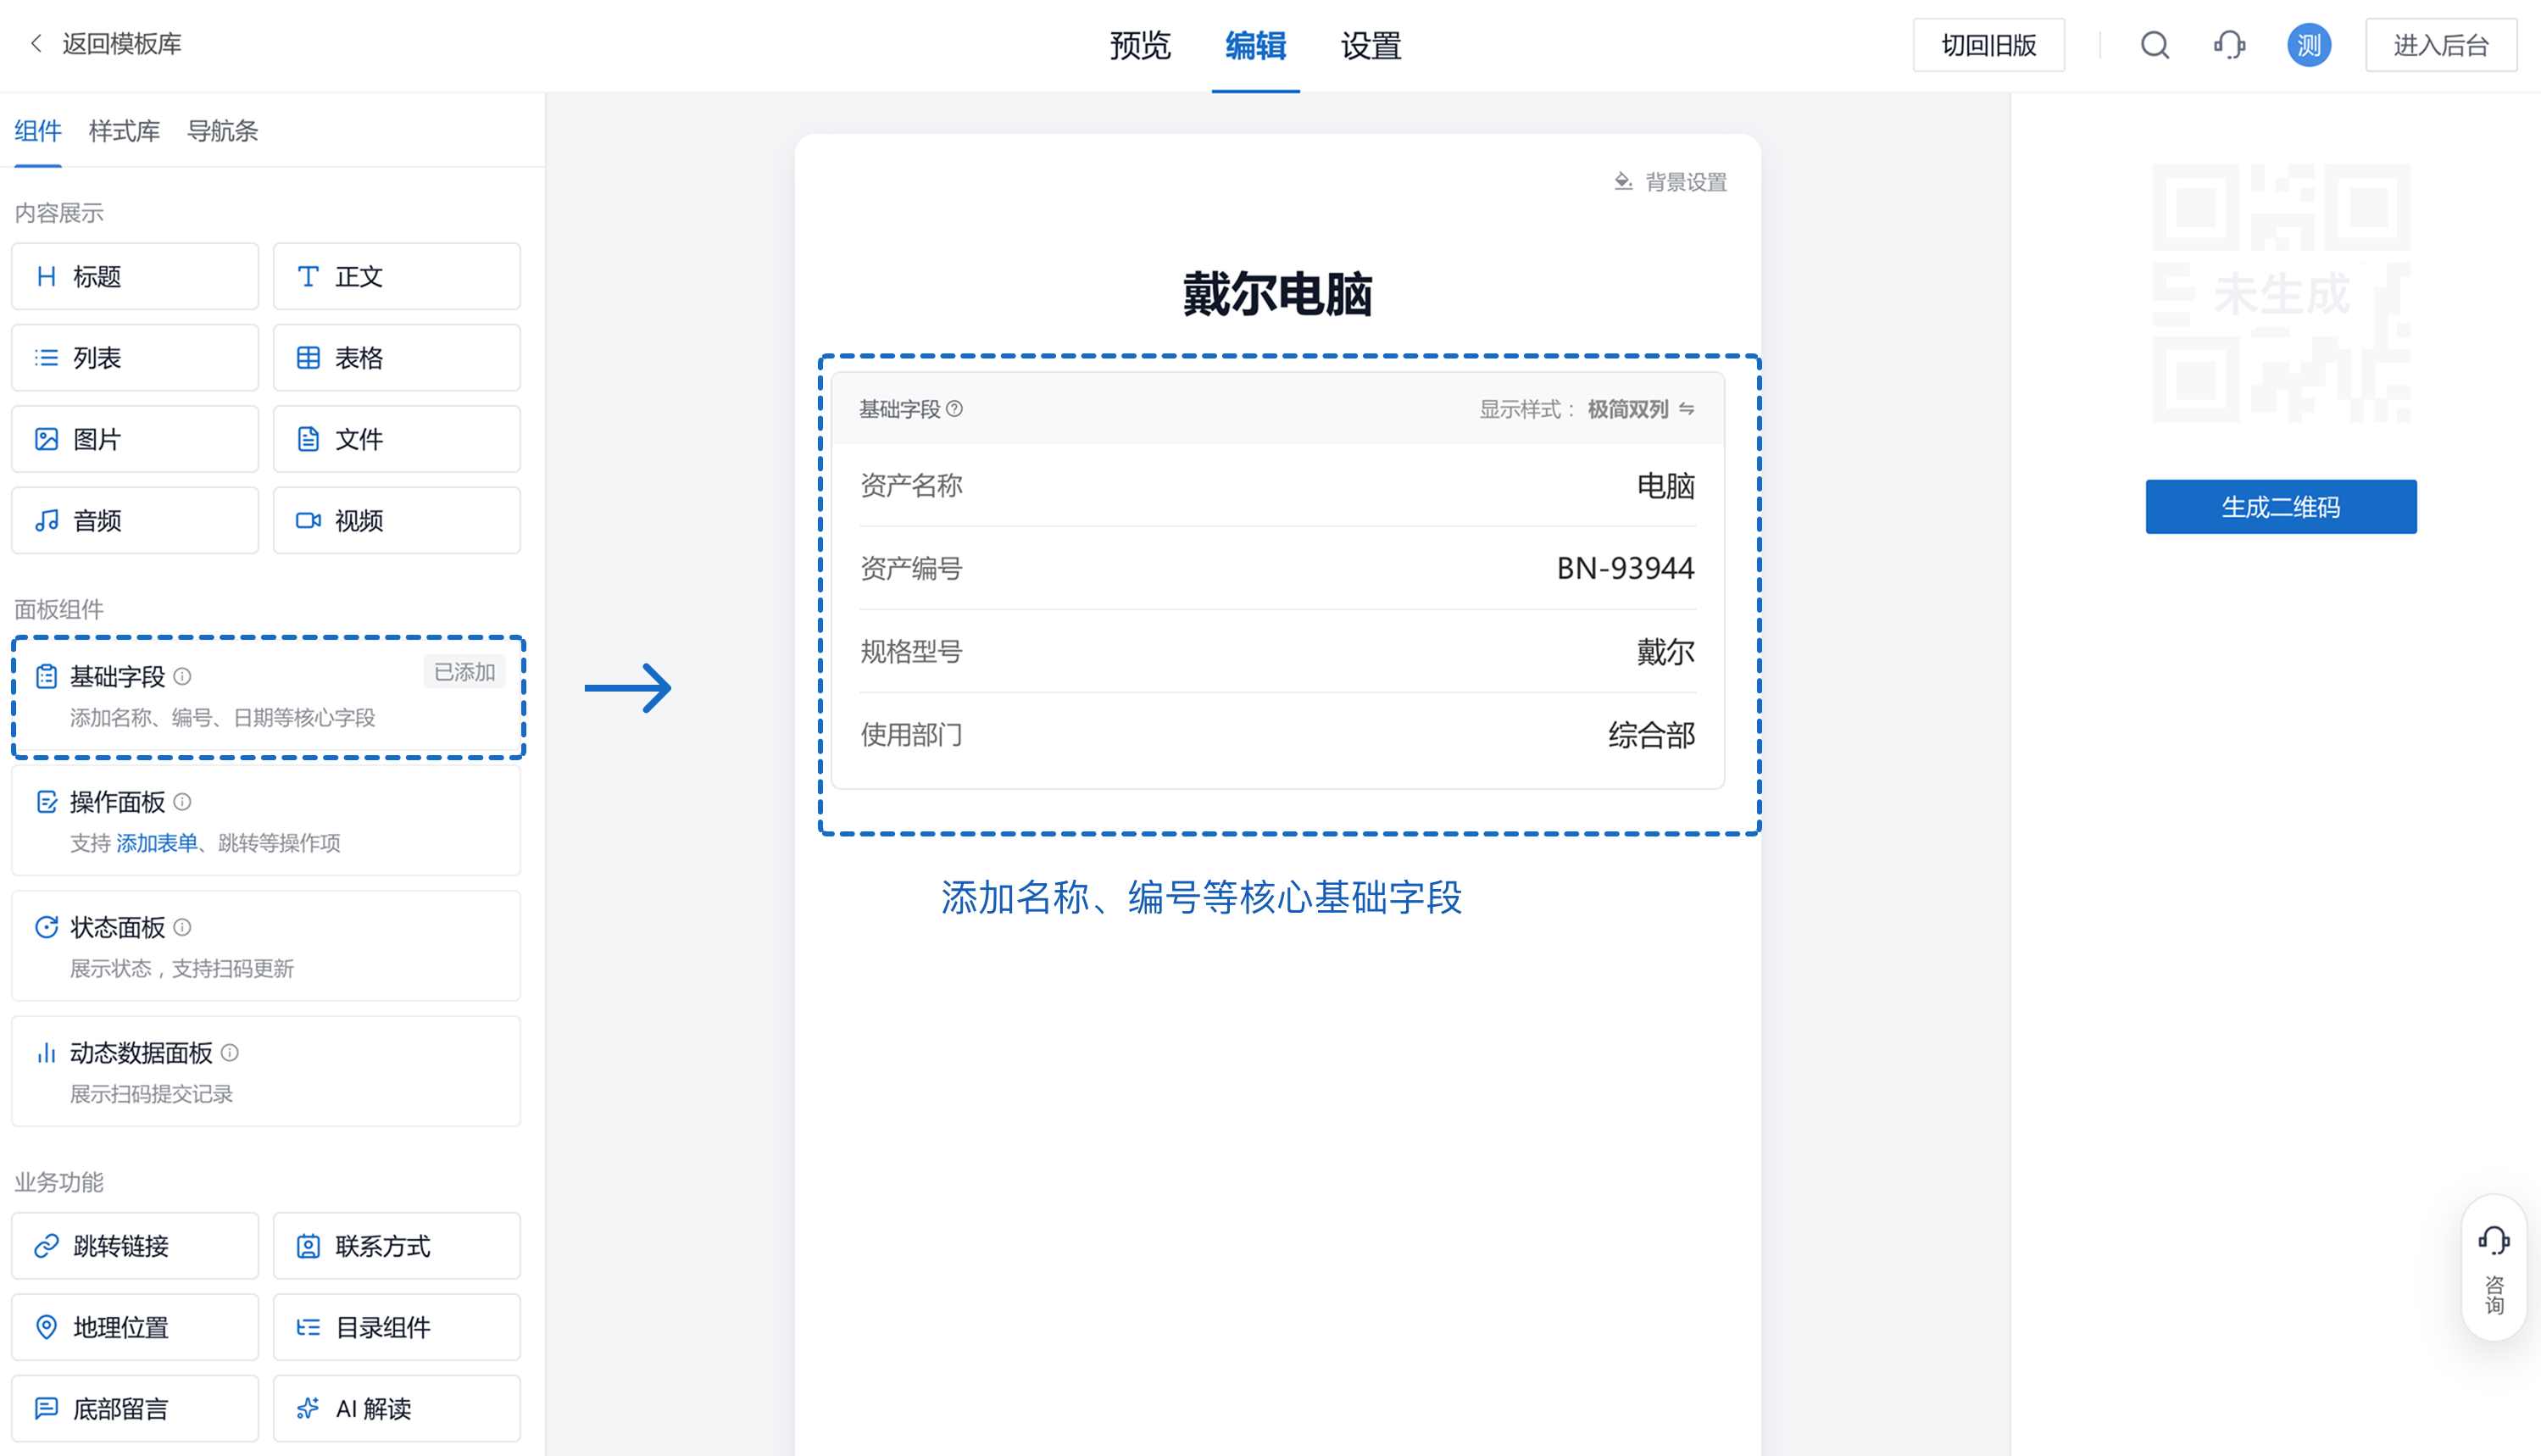
Task: Click the 生成二维码 button
Action: (2281, 507)
